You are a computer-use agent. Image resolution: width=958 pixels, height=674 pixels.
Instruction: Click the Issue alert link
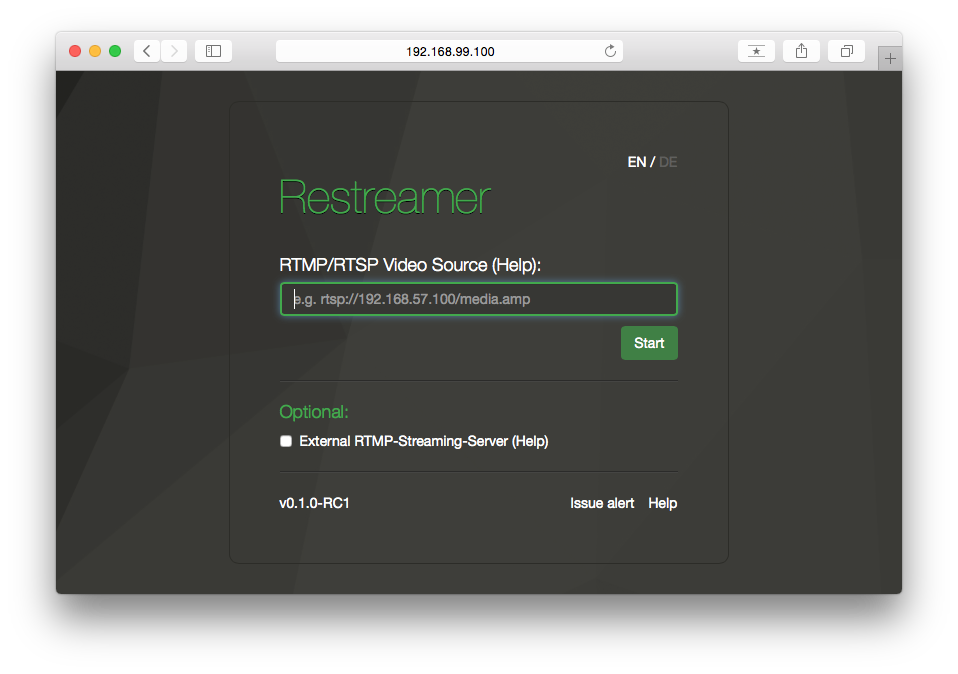click(602, 503)
